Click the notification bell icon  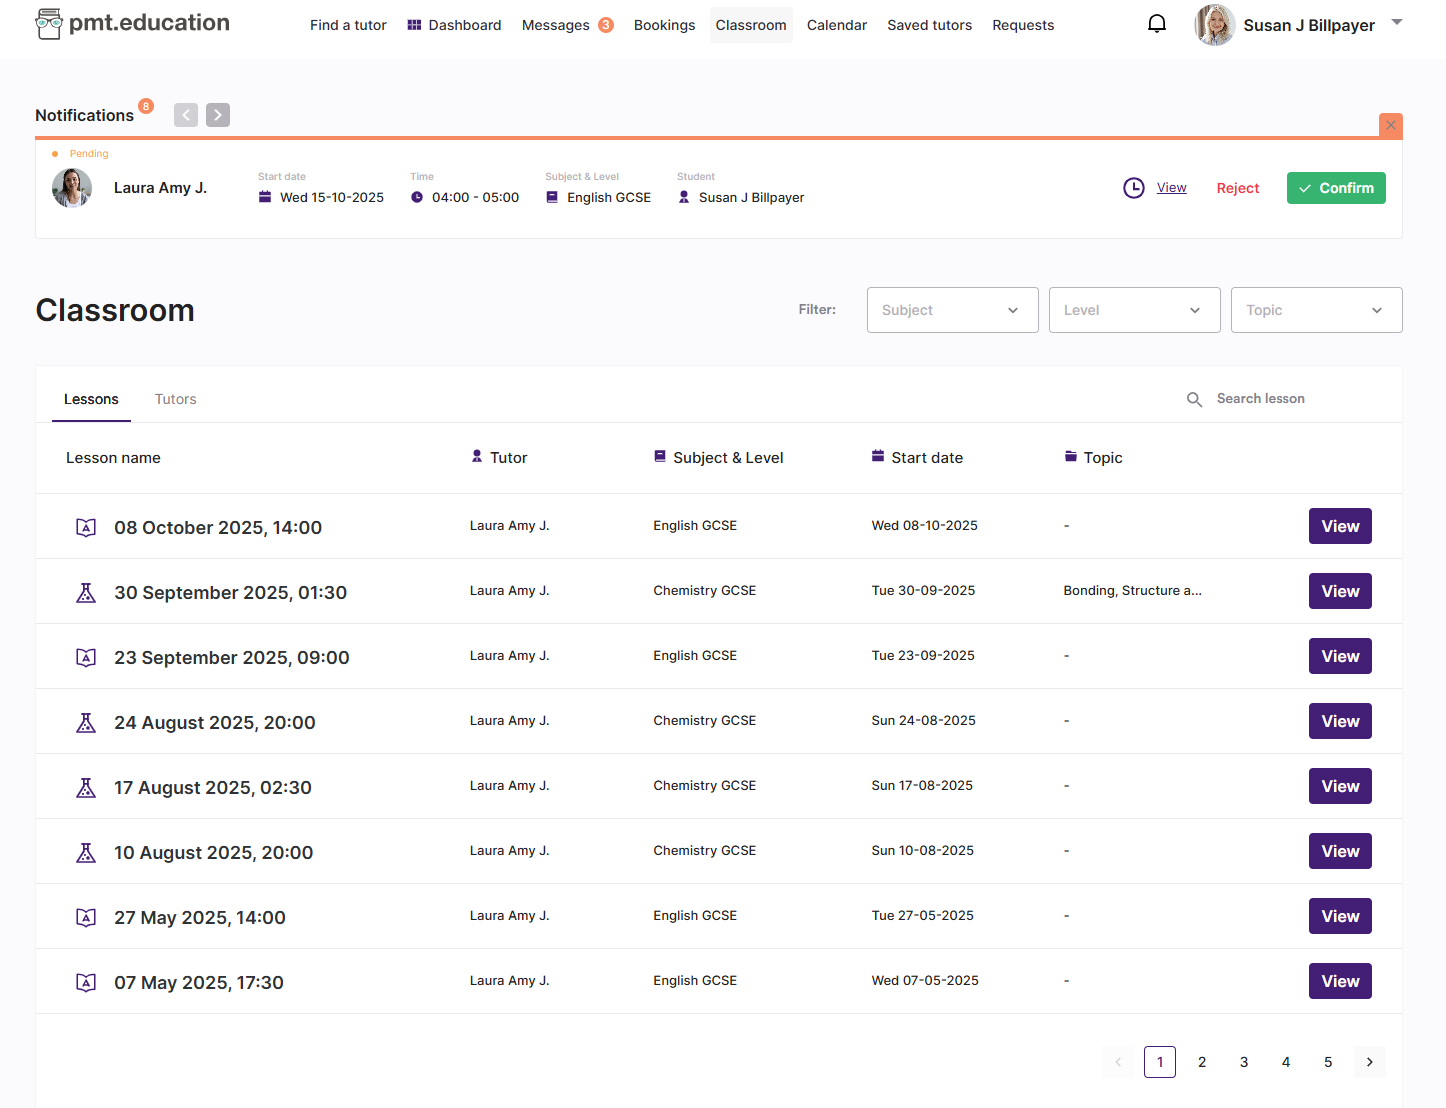[1156, 24]
